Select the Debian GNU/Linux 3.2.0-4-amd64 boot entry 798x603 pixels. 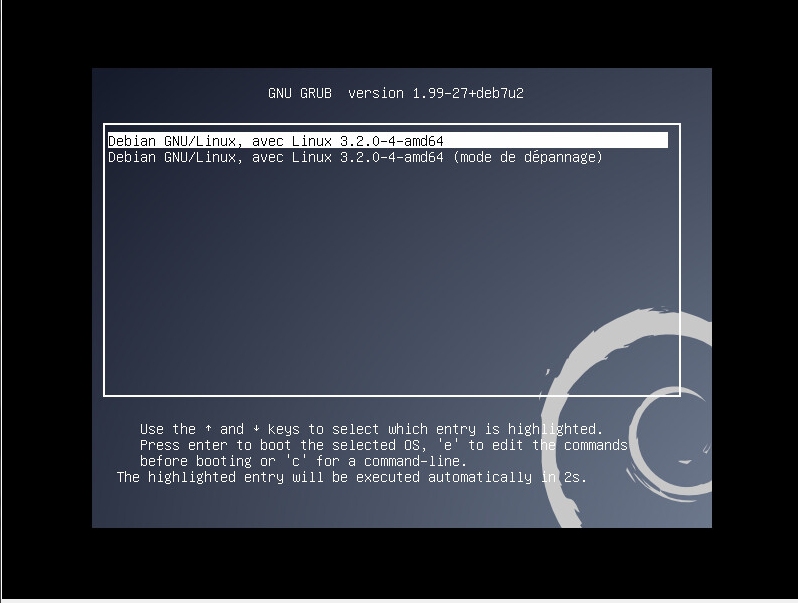(388, 140)
